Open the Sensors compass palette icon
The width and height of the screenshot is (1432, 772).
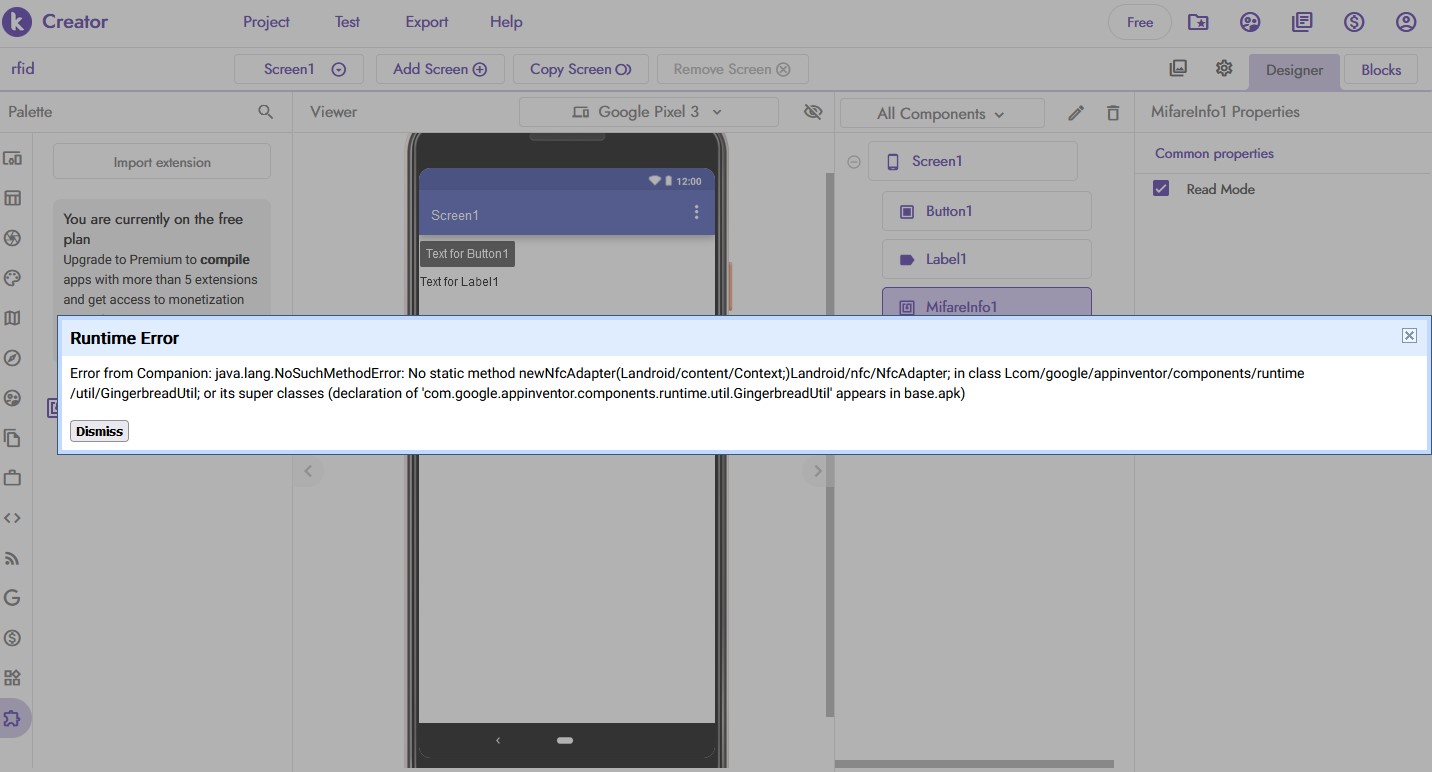point(13,358)
